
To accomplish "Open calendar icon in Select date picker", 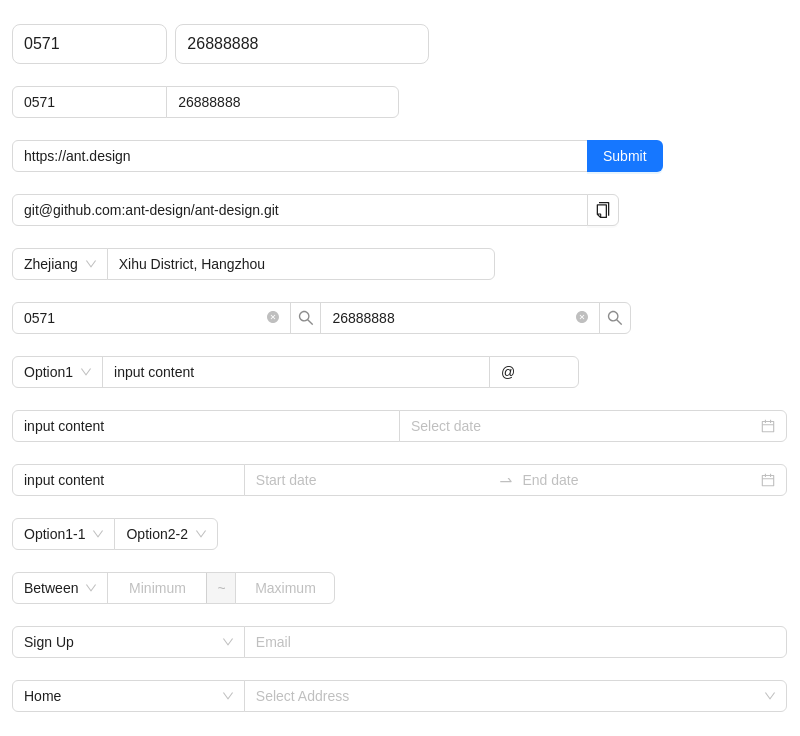I will click(x=768, y=426).
